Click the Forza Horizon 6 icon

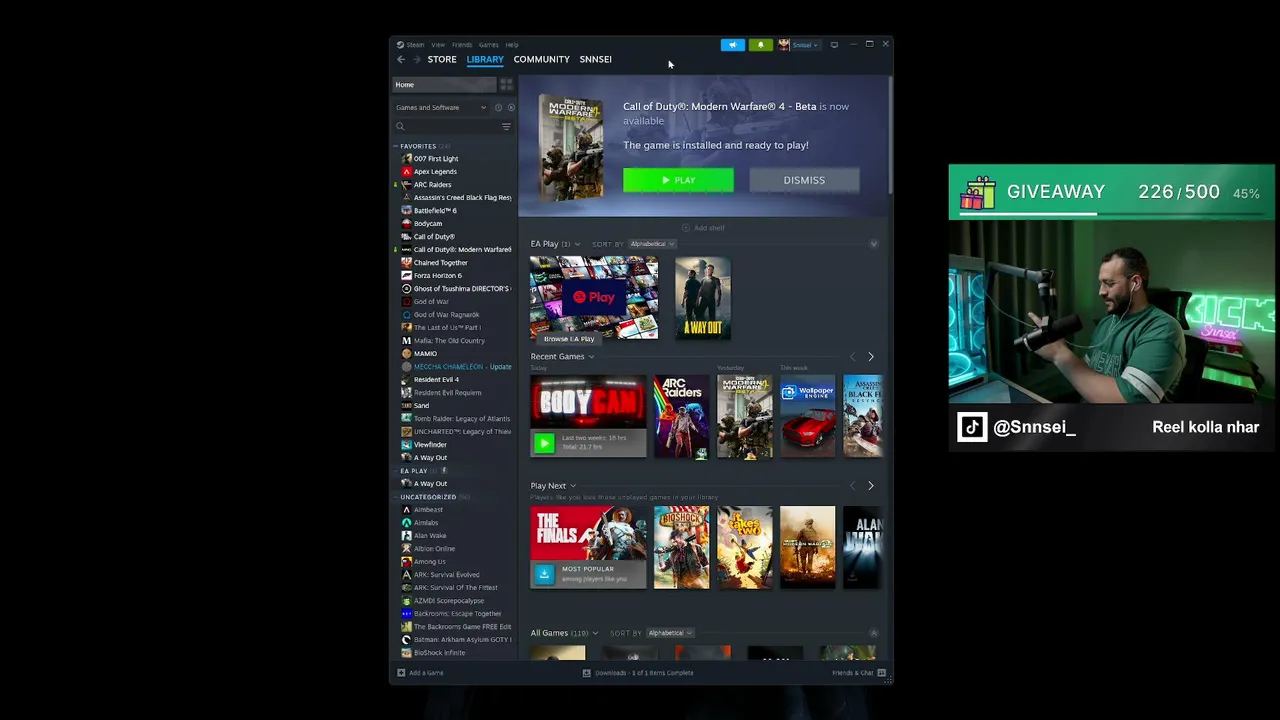pyautogui.click(x=406, y=276)
